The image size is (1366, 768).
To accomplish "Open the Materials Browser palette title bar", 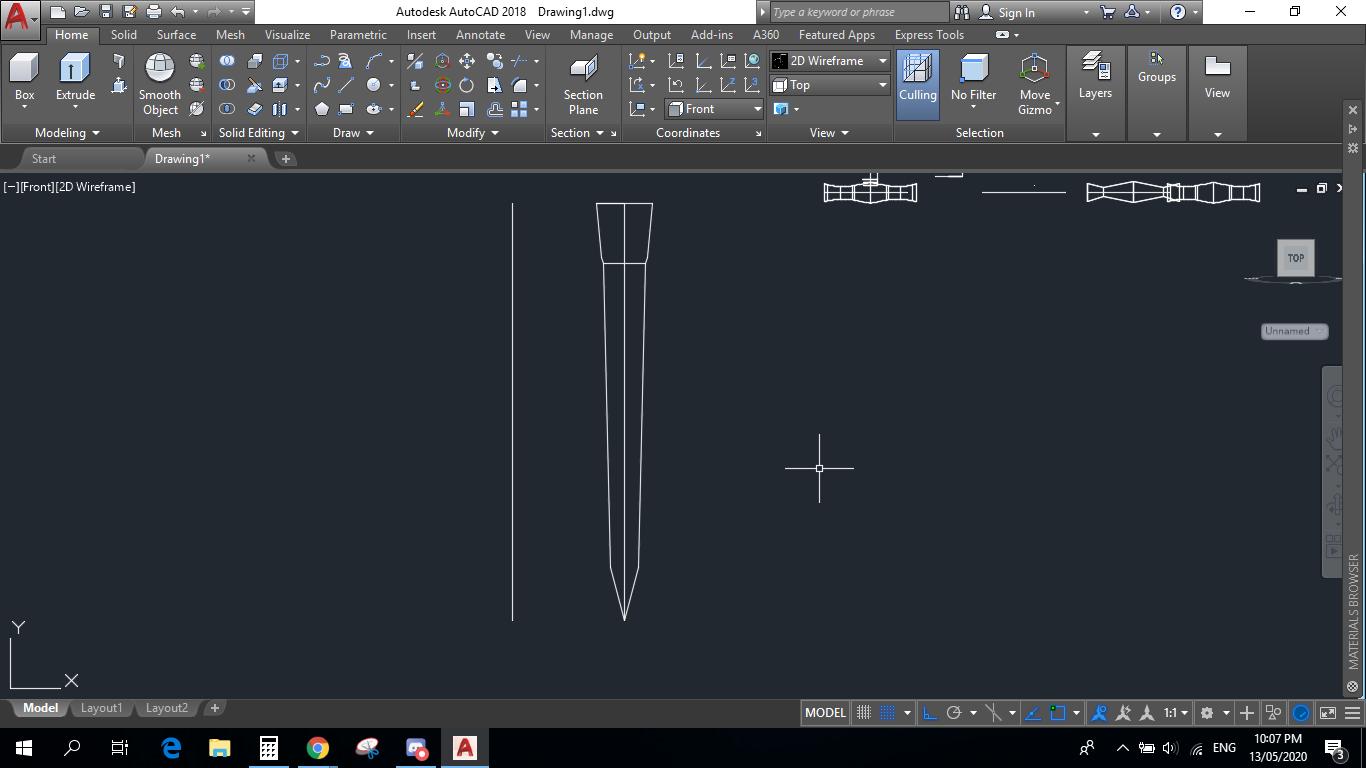I will (x=1353, y=611).
